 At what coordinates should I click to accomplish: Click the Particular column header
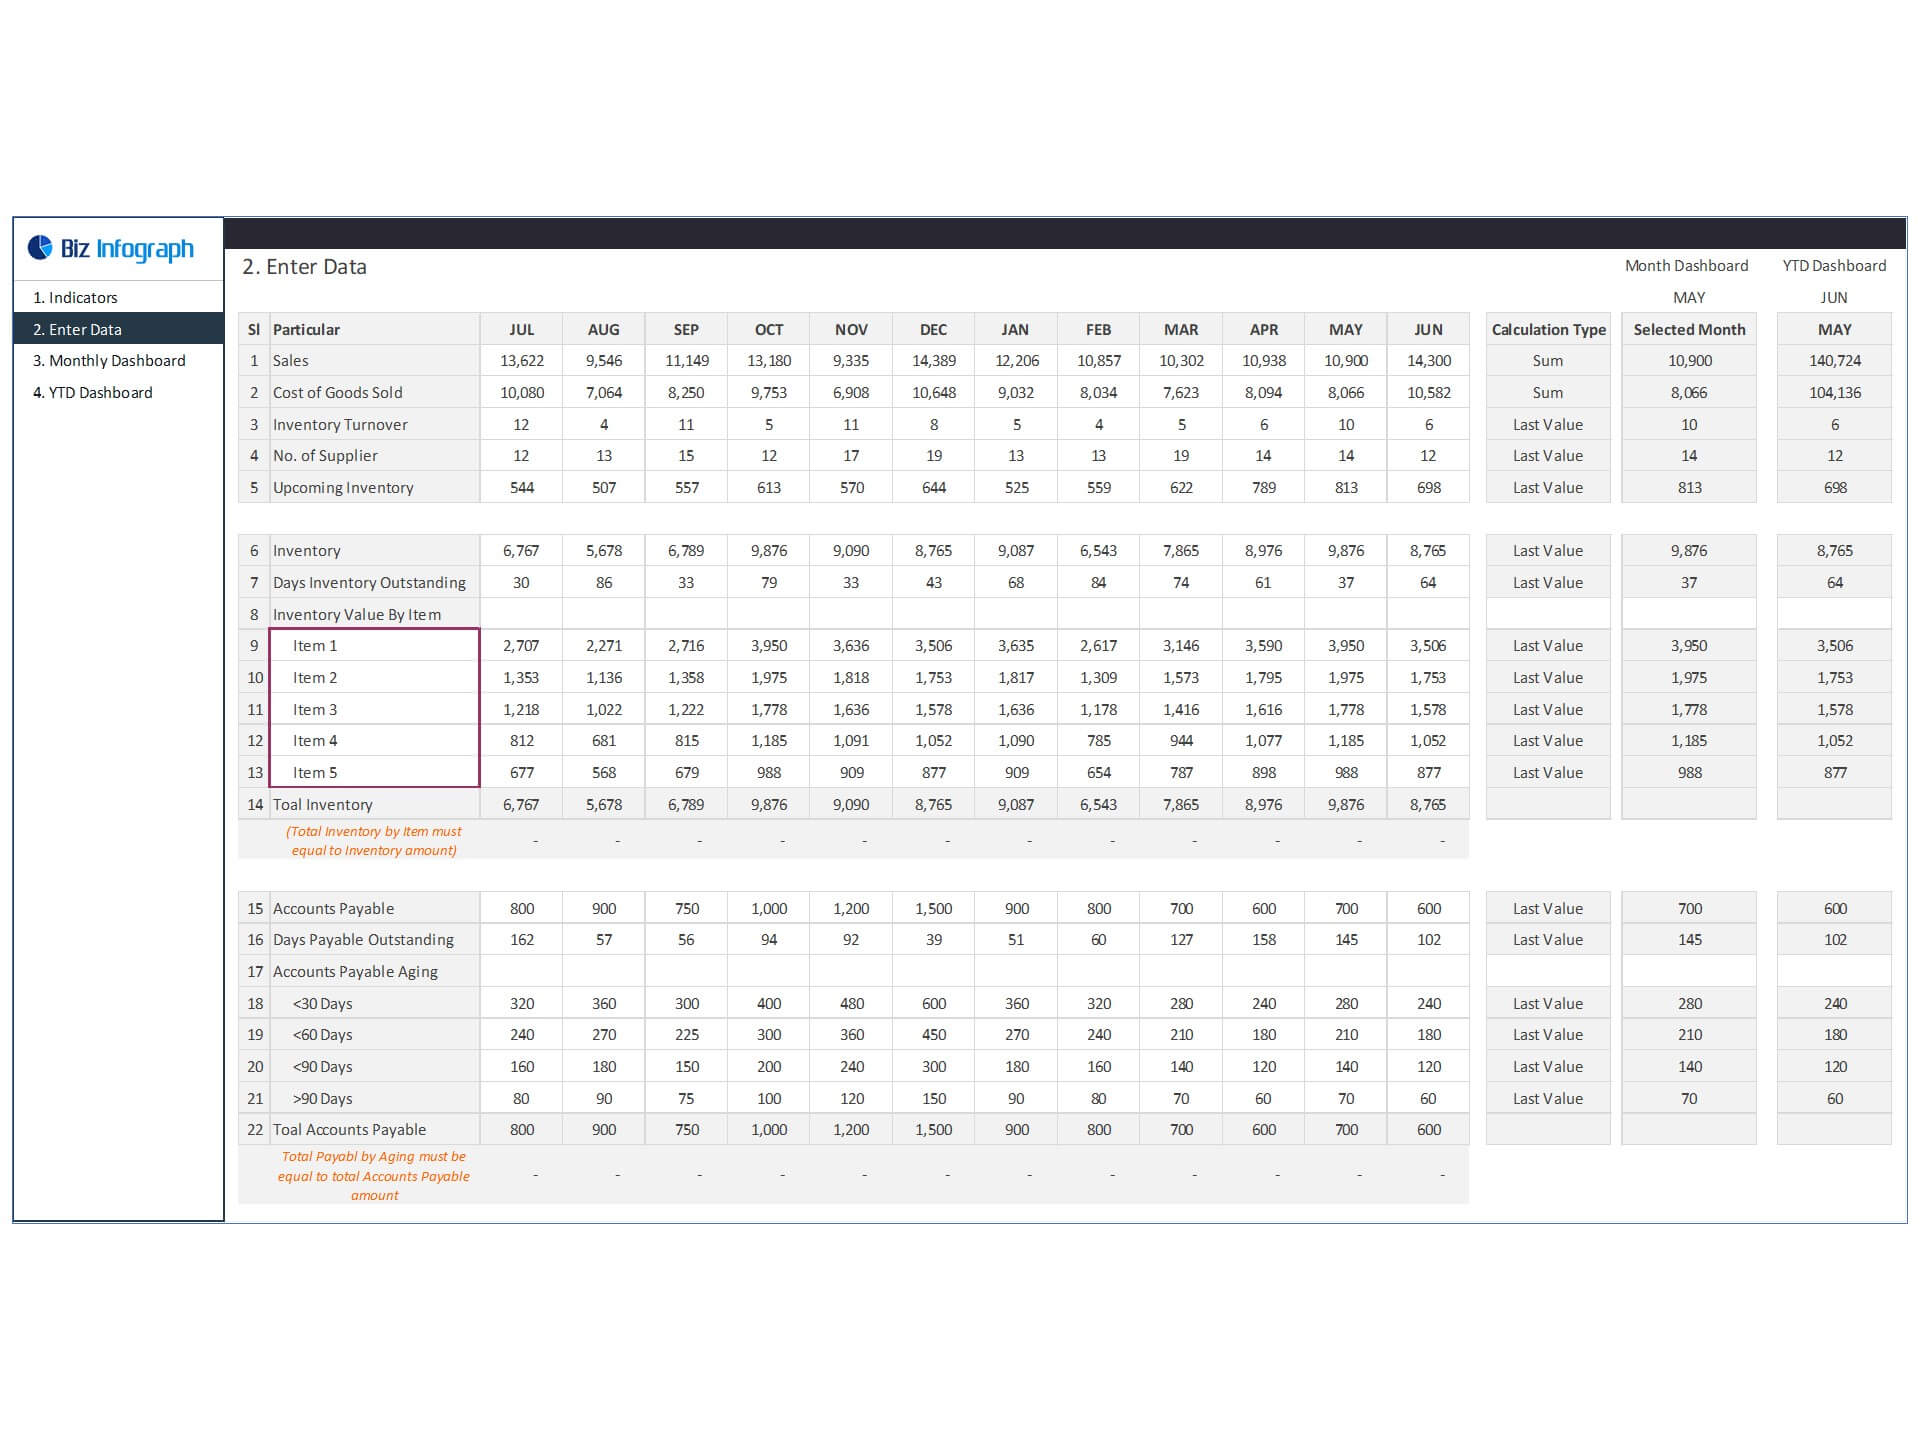374,329
